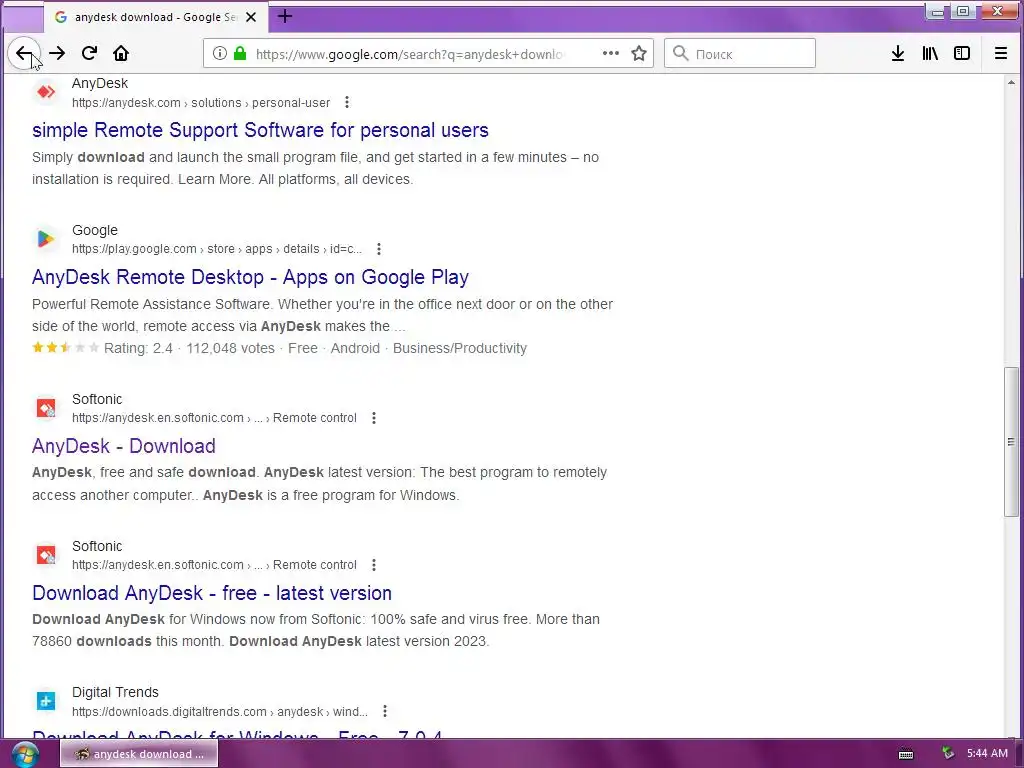
Task: Open more options for play.google.com result
Action: (379, 249)
